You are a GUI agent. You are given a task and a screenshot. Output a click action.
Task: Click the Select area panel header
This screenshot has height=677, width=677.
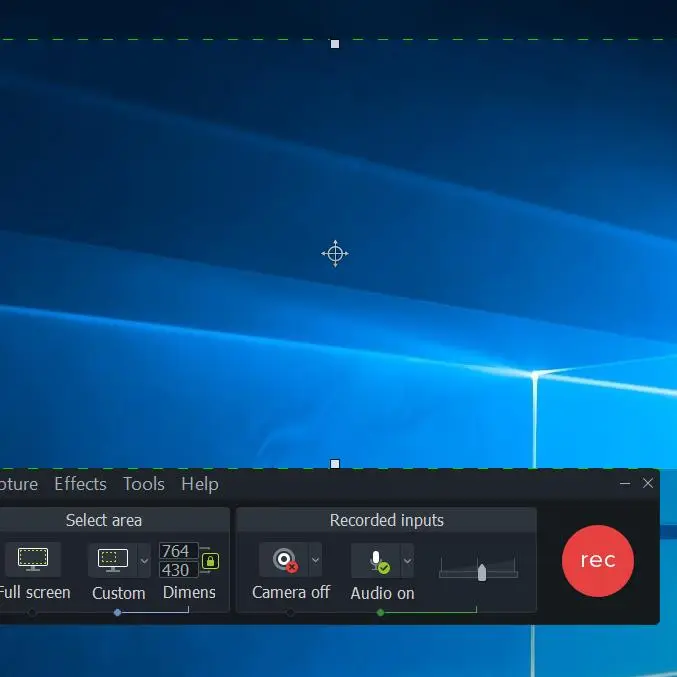pyautogui.click(x=104, y=520)
